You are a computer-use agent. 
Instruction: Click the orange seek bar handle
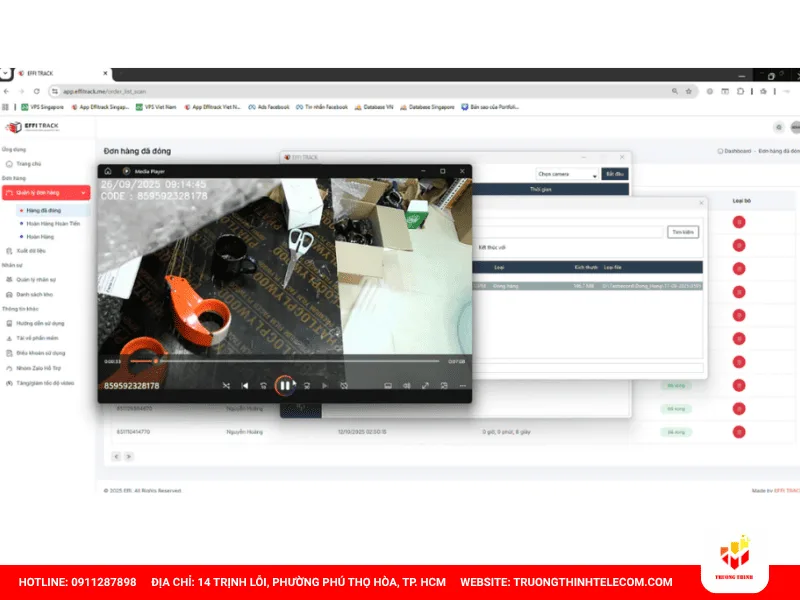(156, 361)
